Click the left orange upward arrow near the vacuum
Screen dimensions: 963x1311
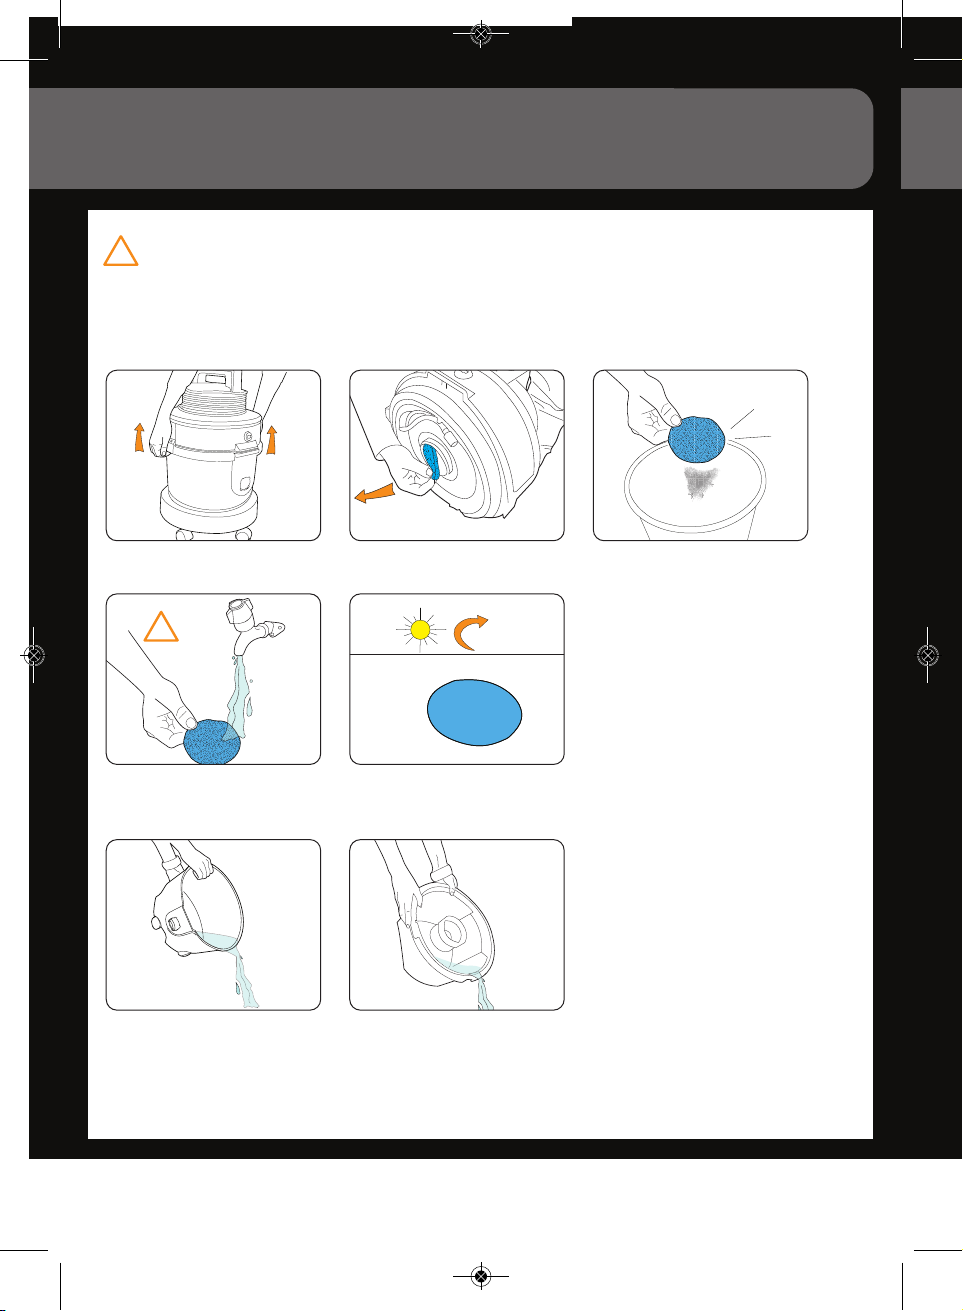click(139, 437)
